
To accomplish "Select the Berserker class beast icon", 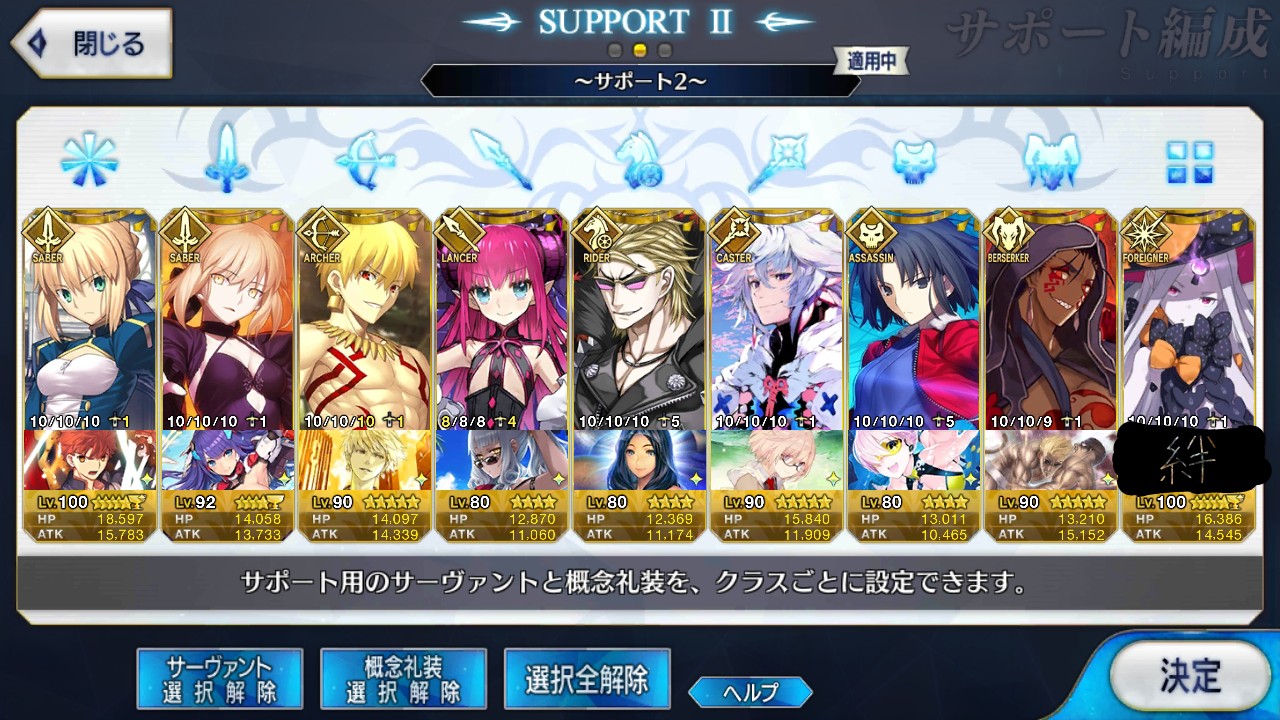I will click(x=1049, y=160).
